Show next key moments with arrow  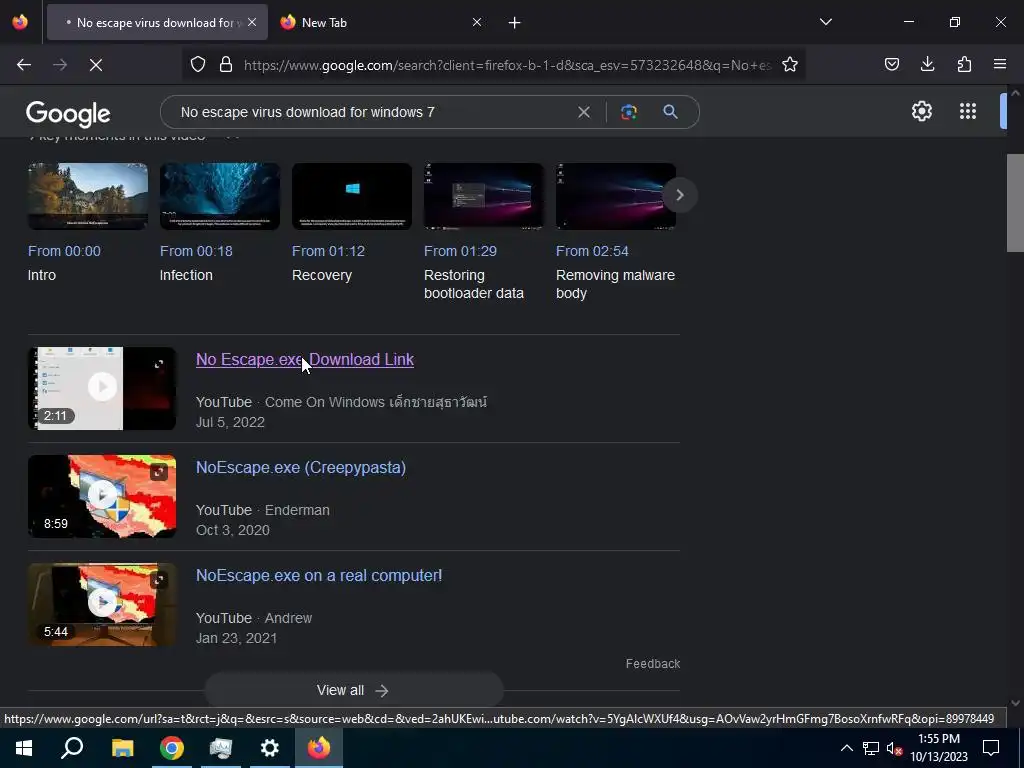click(679, 195)
